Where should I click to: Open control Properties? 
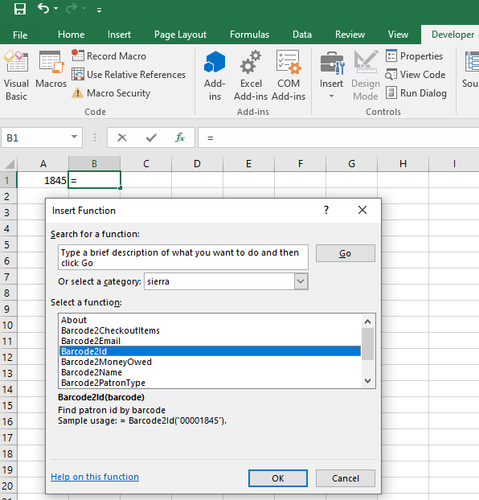[x=414, y=56]
